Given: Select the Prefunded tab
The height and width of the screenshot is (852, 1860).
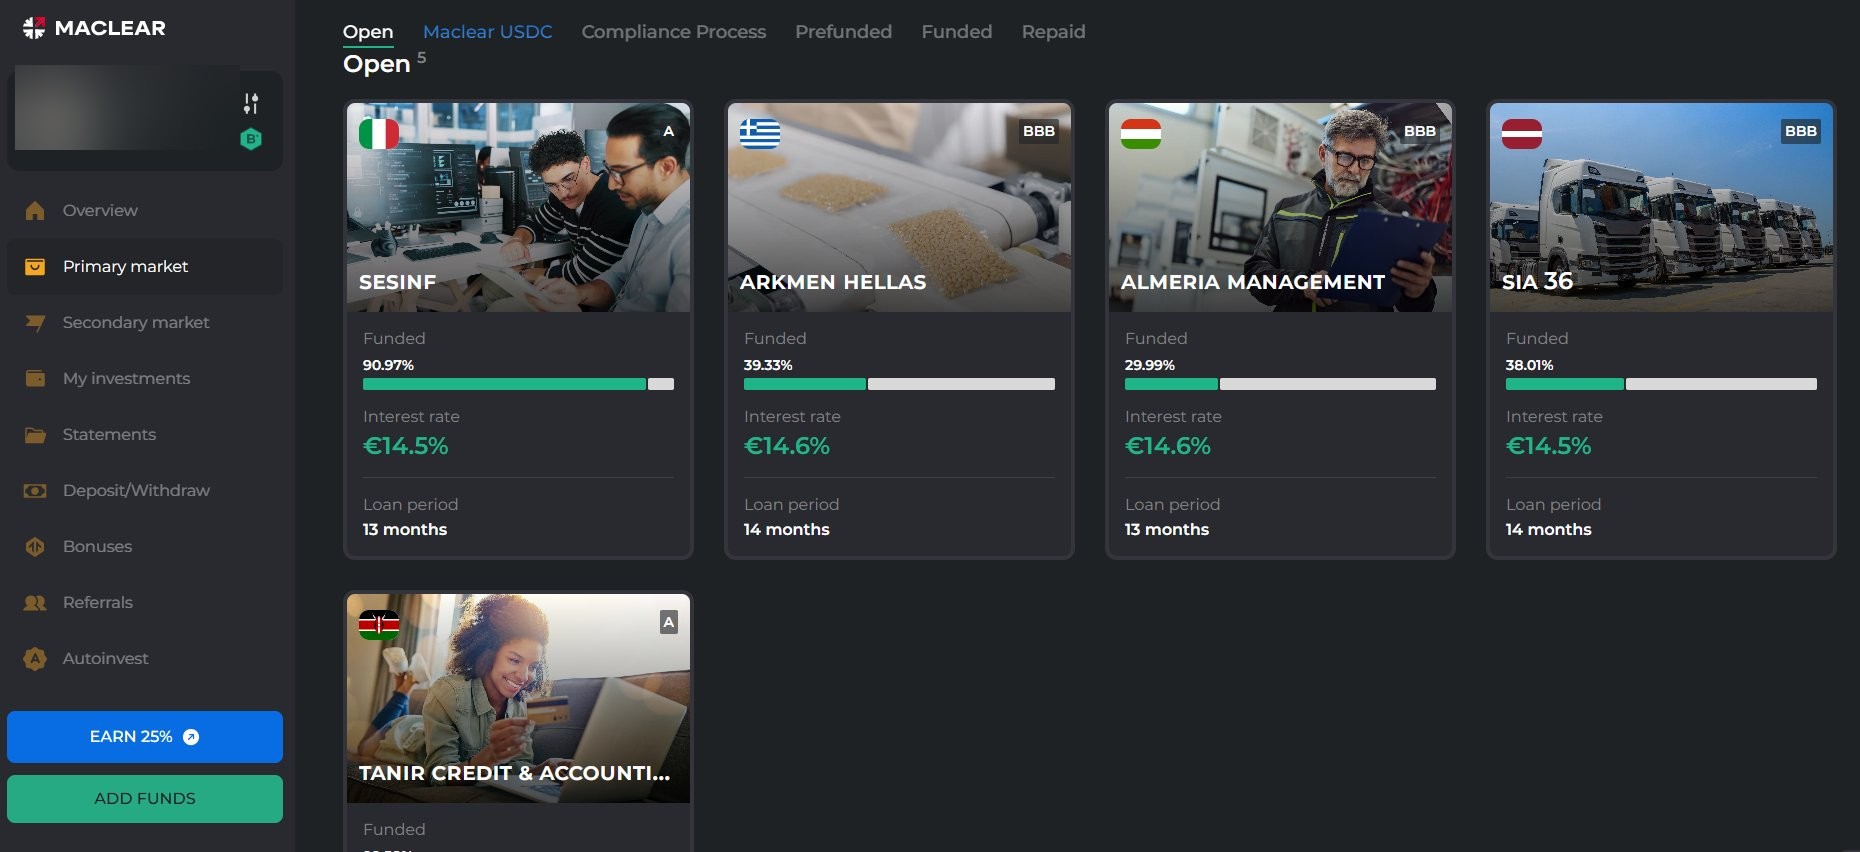Looking at the screenshot, I should [x=844, y=32].
